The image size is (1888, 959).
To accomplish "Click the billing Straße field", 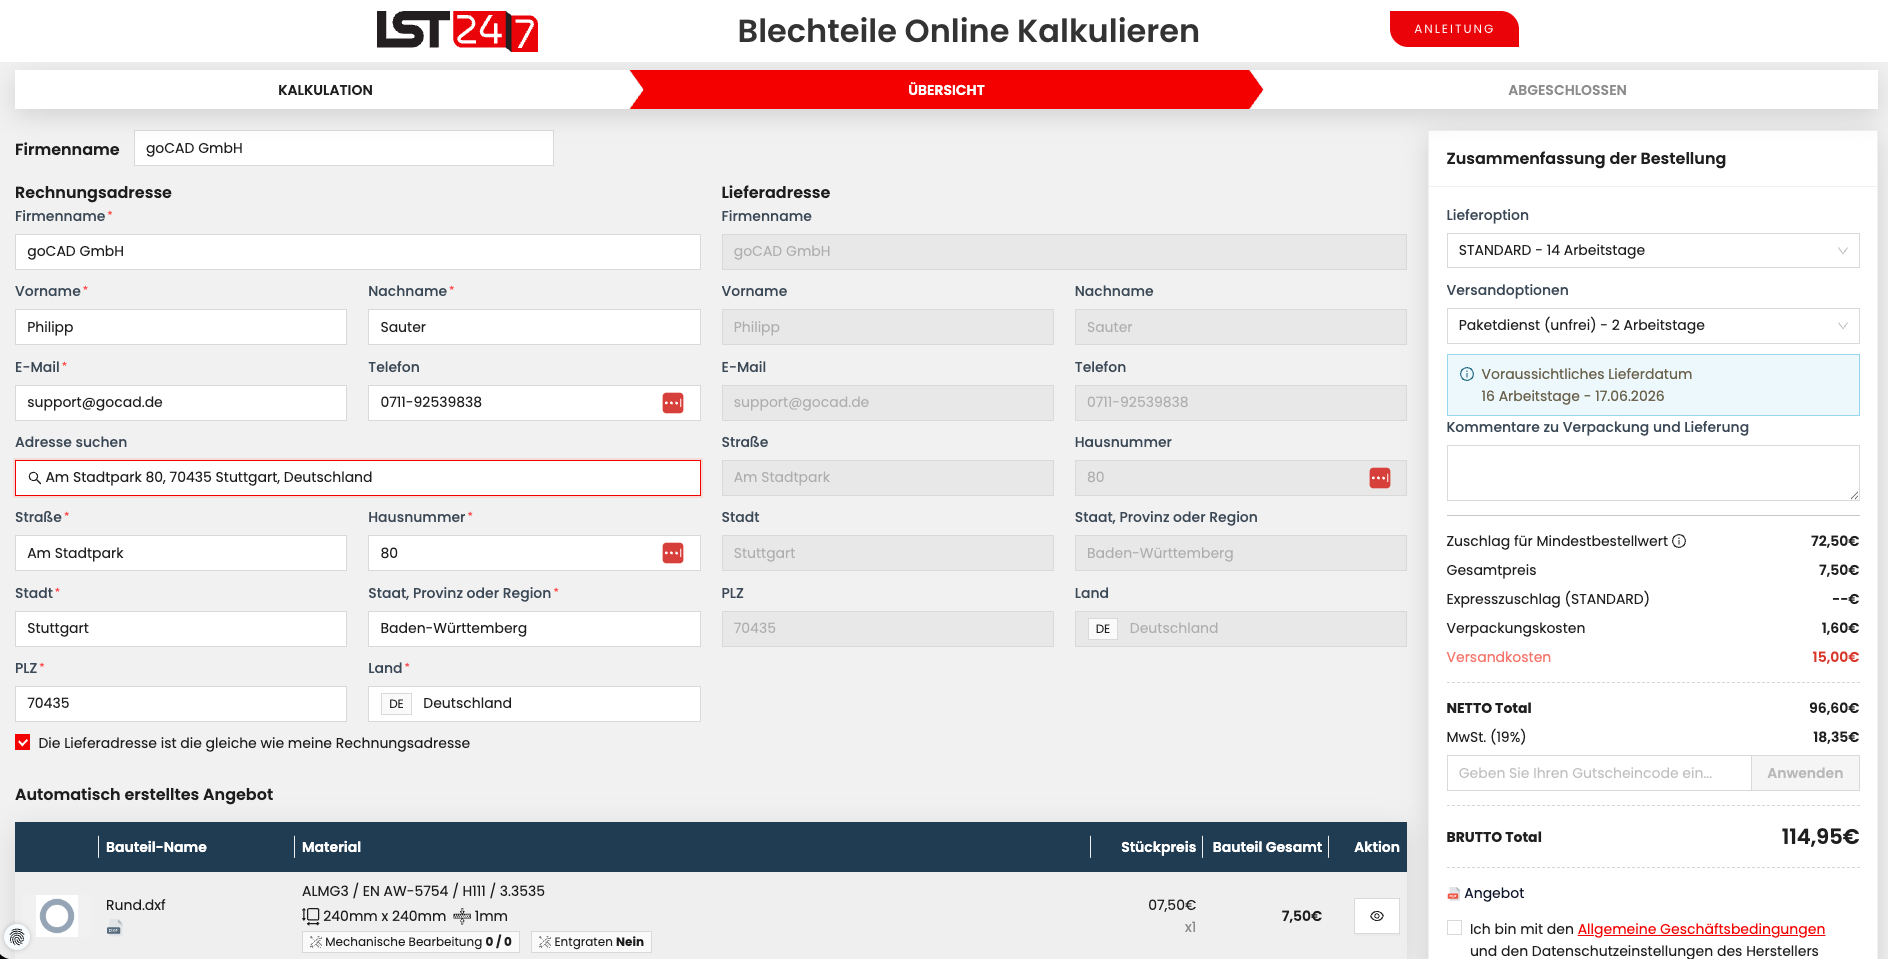I will [181, 553].
